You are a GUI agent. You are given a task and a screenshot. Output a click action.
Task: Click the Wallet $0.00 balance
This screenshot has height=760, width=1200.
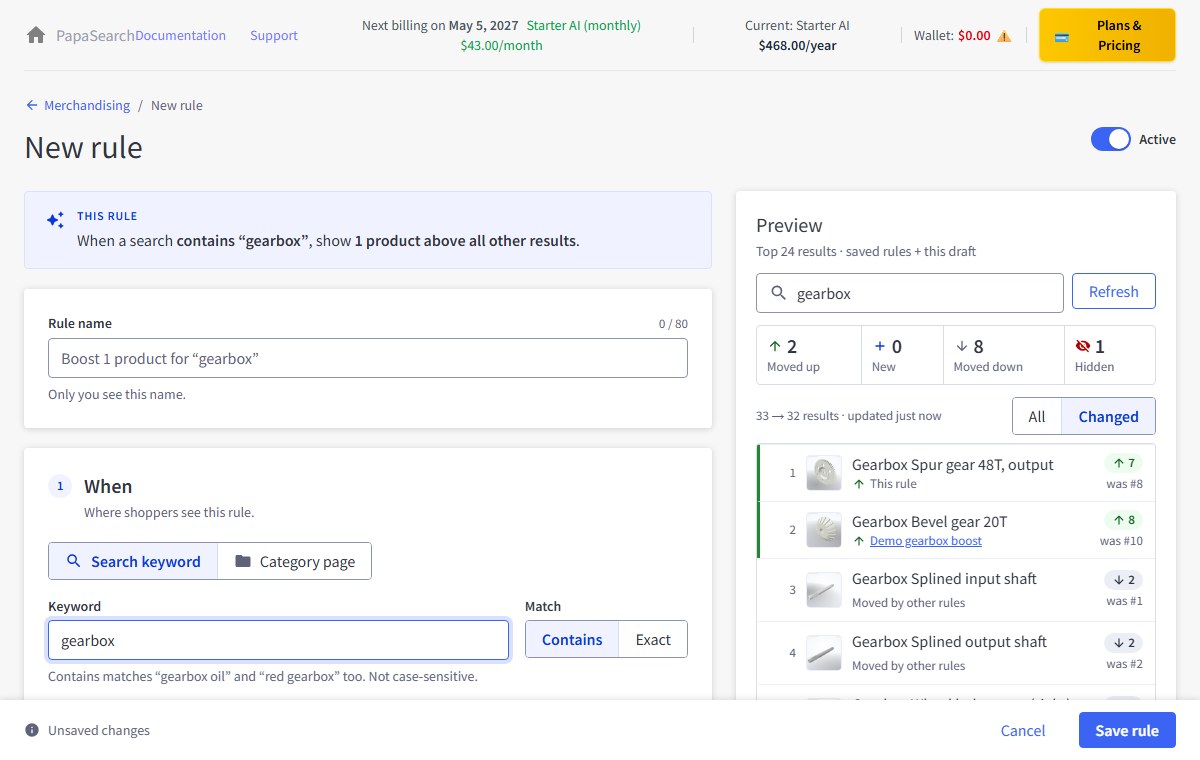coord(974,36)
